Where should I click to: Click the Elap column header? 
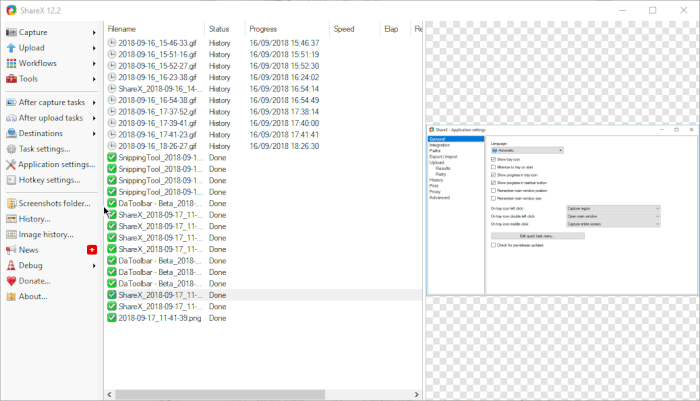(x=395, y=29)
